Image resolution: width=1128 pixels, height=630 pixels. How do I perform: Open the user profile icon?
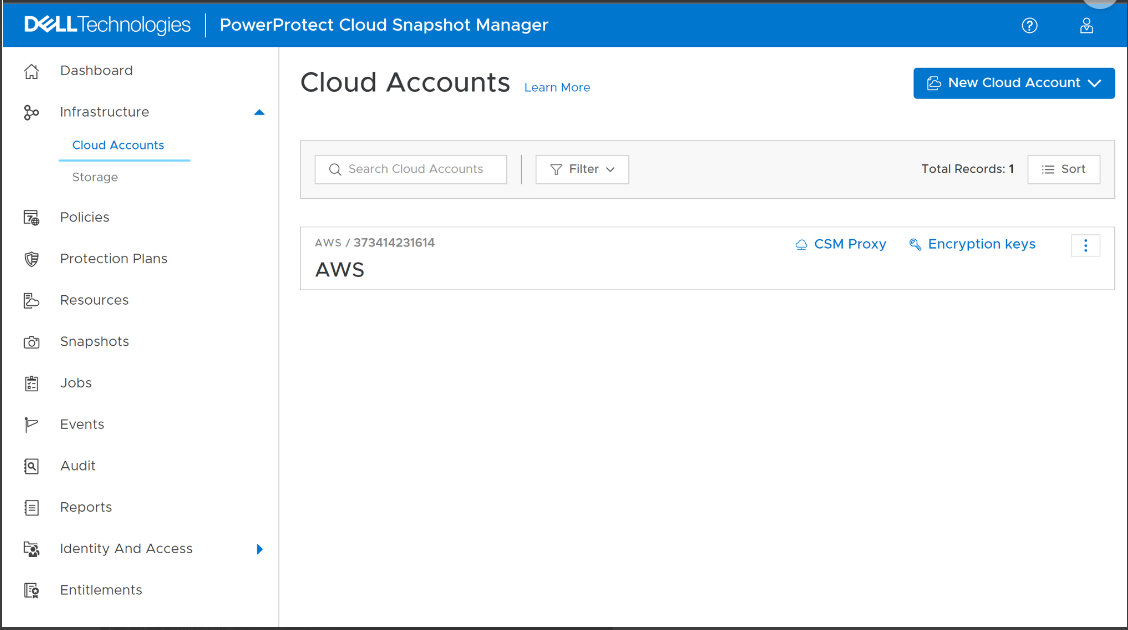[x=1086, y=26]
